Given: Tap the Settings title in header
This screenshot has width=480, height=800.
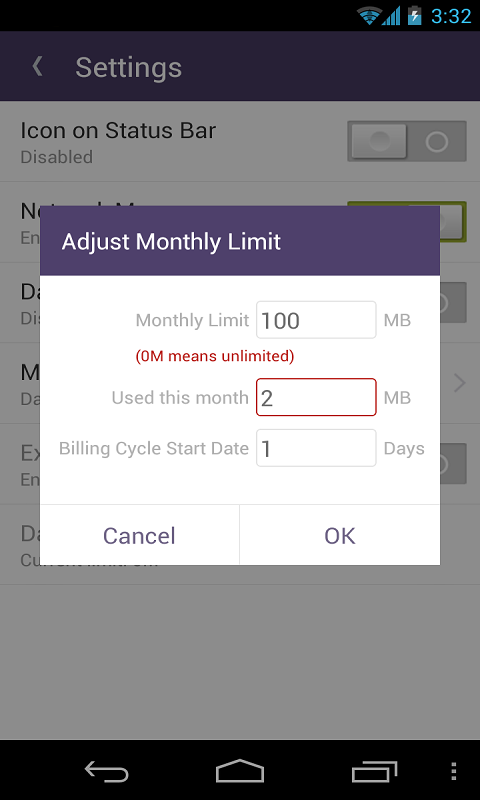Looking at the screenshot, I should pos(129,67).
